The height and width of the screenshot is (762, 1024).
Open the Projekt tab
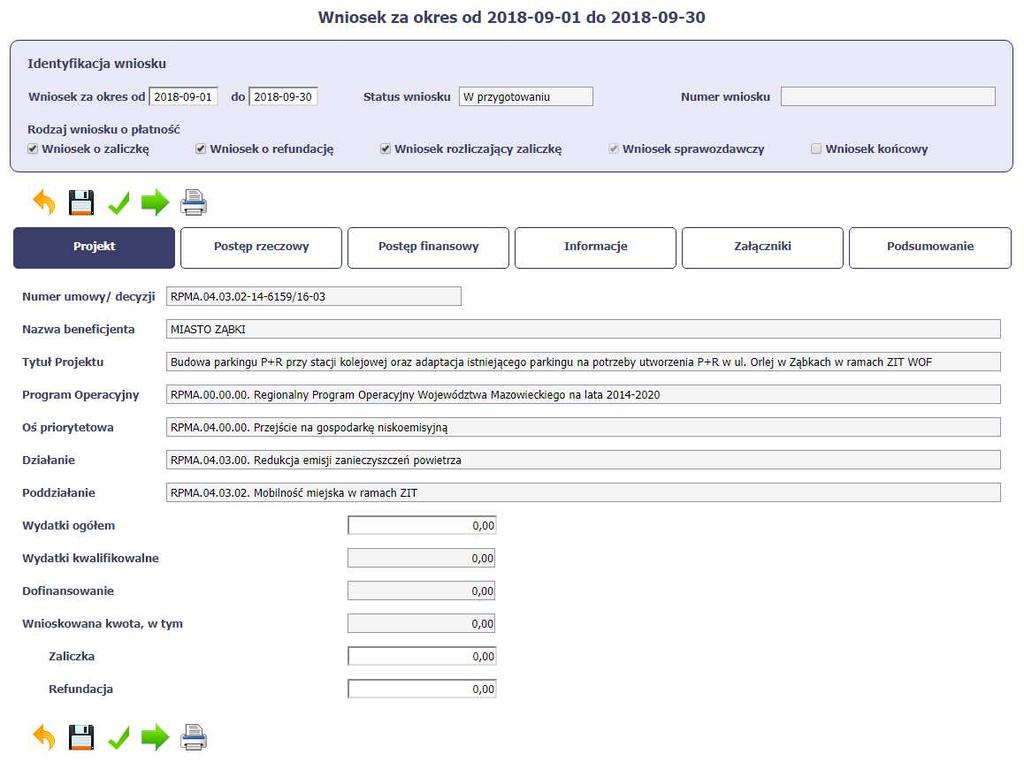click(94, 247)
